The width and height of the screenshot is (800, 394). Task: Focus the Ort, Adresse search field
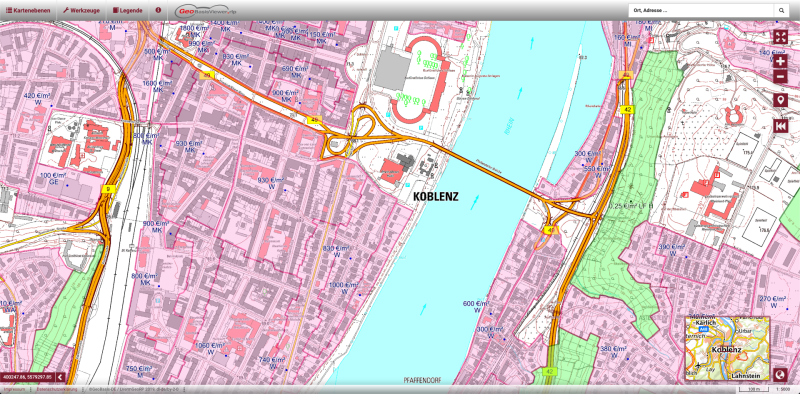701,10
